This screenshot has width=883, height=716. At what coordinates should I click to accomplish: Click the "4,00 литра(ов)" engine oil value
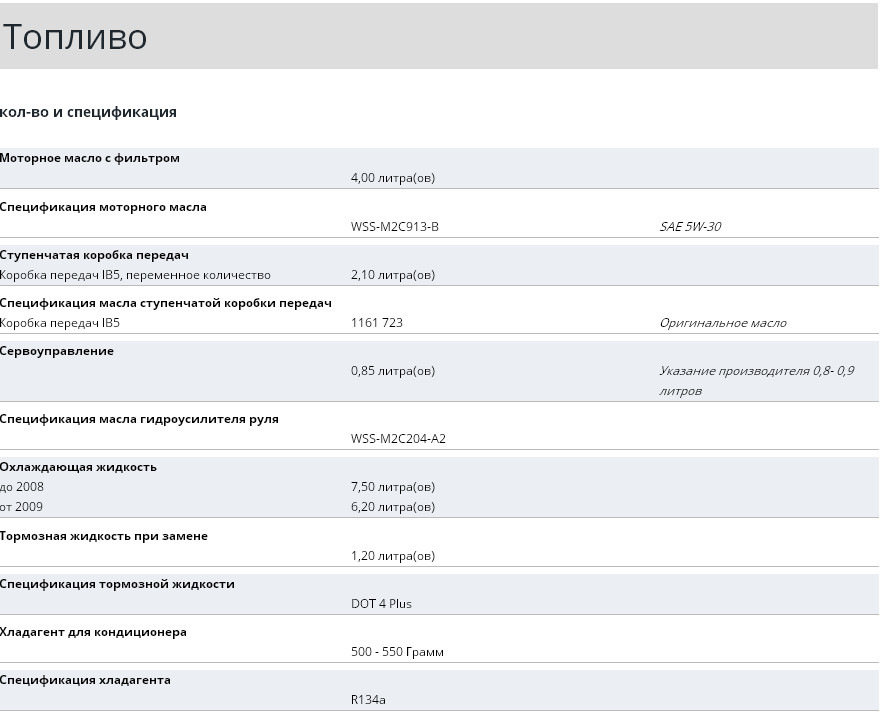tap(393, 178)
